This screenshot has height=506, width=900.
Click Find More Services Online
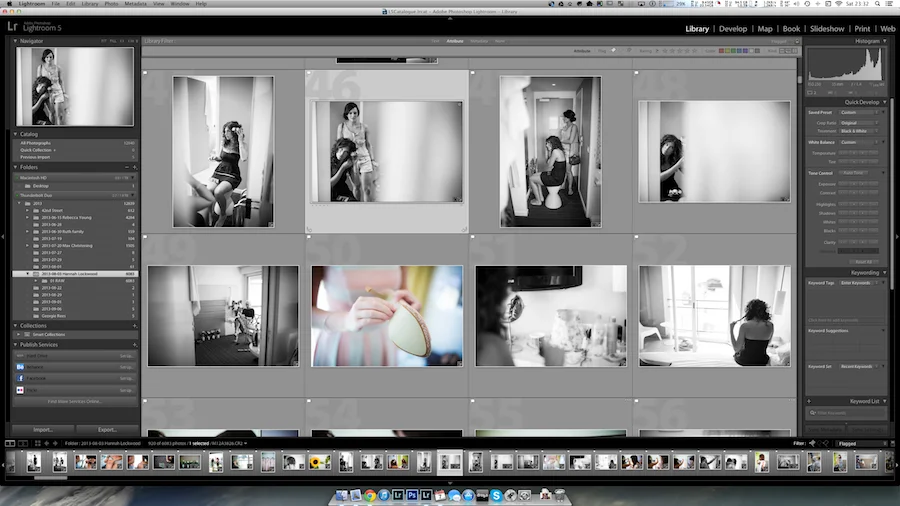tap(75, 402)
